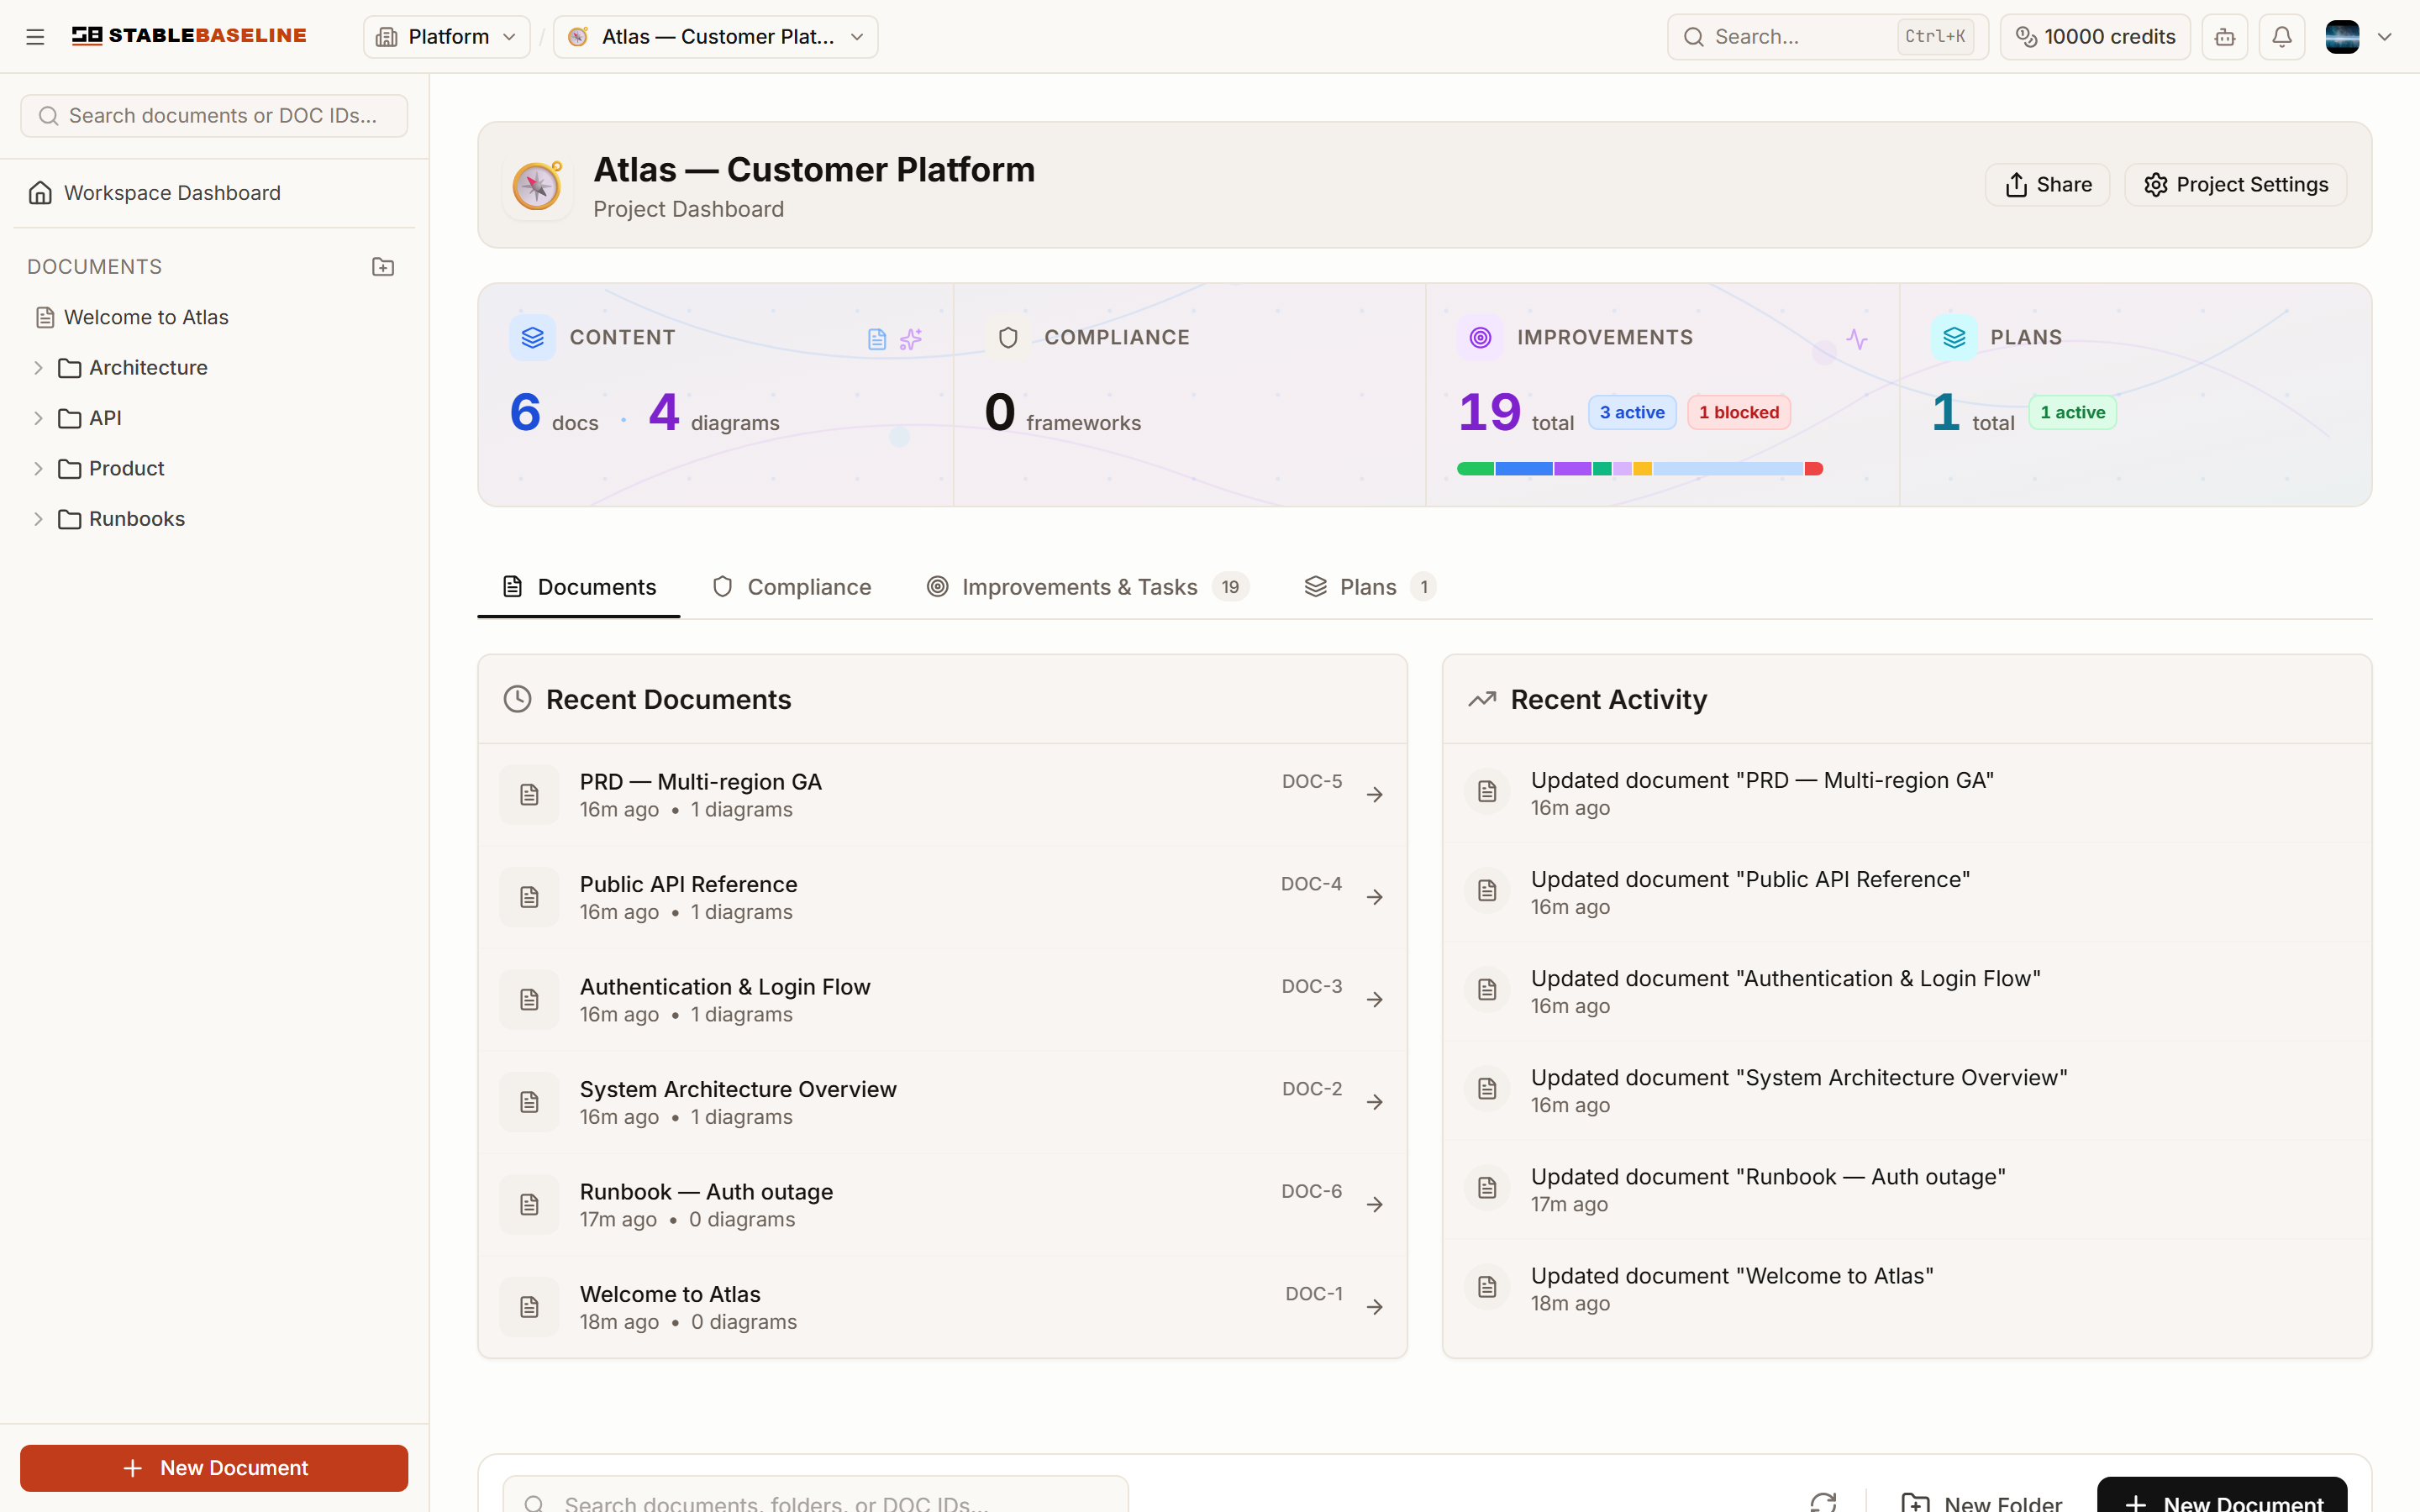This screenshot has height=1512, width=2420.
Task: Switch to Improvements & Tasks tab
Action: click(1088, 587)
